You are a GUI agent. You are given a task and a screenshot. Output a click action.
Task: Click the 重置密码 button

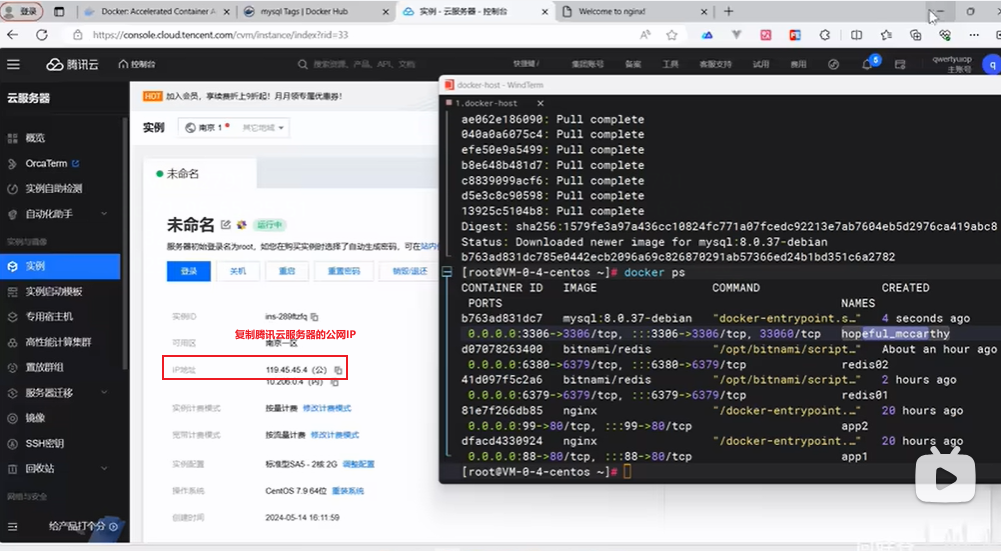pos(343,271)
